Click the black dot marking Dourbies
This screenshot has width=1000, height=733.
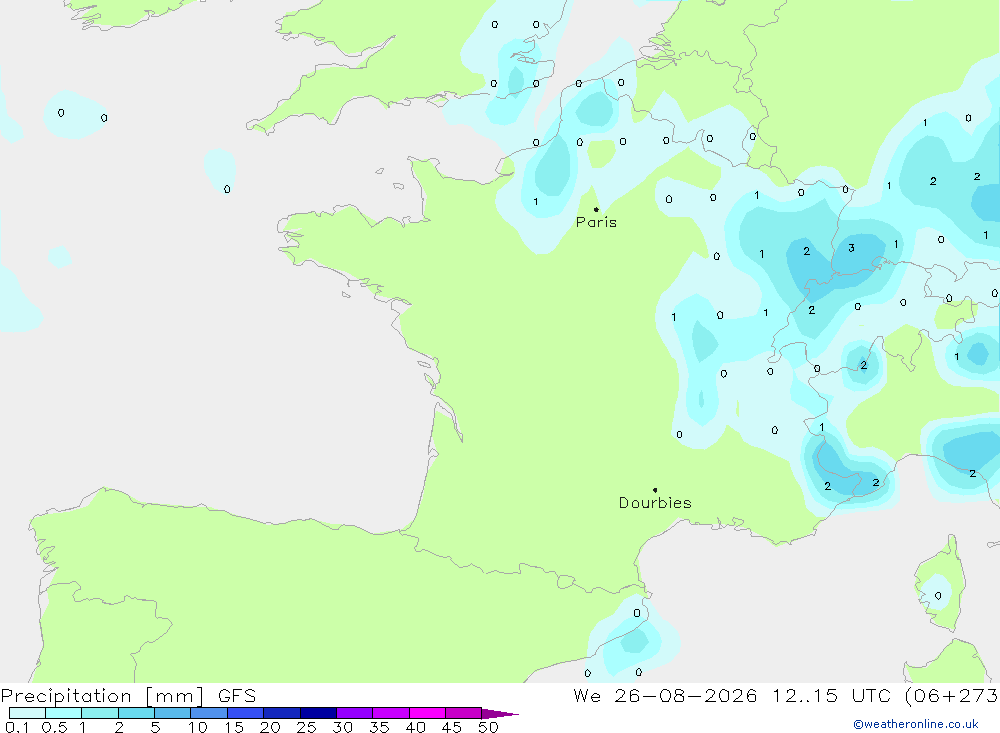click(655, 490)
